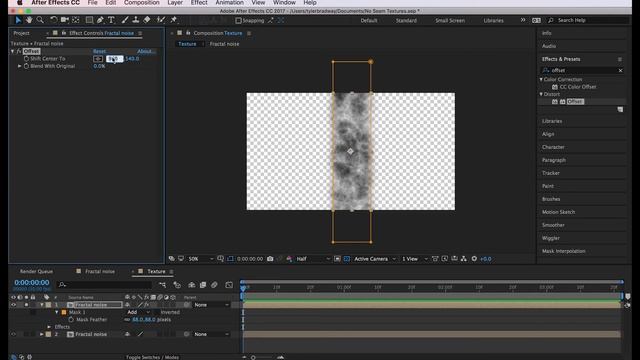
Task: Open the Effect menu
Action: click(x=199, y=3)
